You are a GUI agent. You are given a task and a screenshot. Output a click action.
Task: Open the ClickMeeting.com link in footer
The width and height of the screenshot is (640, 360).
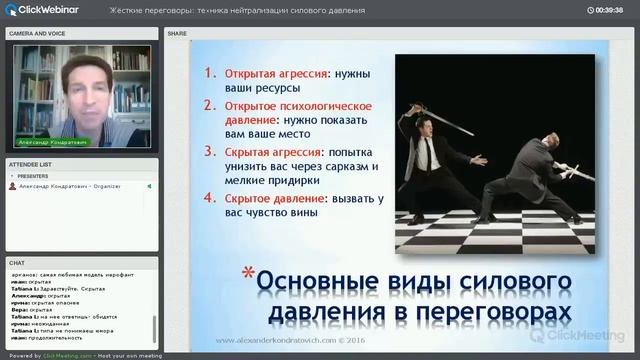67,356
